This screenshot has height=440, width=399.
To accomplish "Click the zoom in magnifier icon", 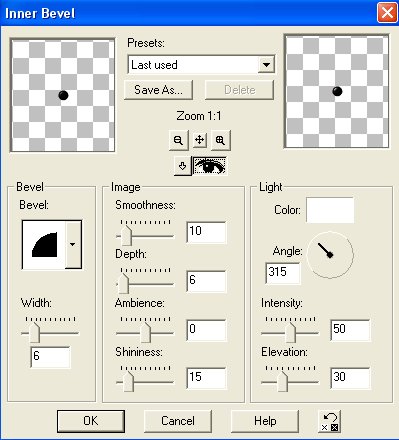I will (x=220, y=140).
